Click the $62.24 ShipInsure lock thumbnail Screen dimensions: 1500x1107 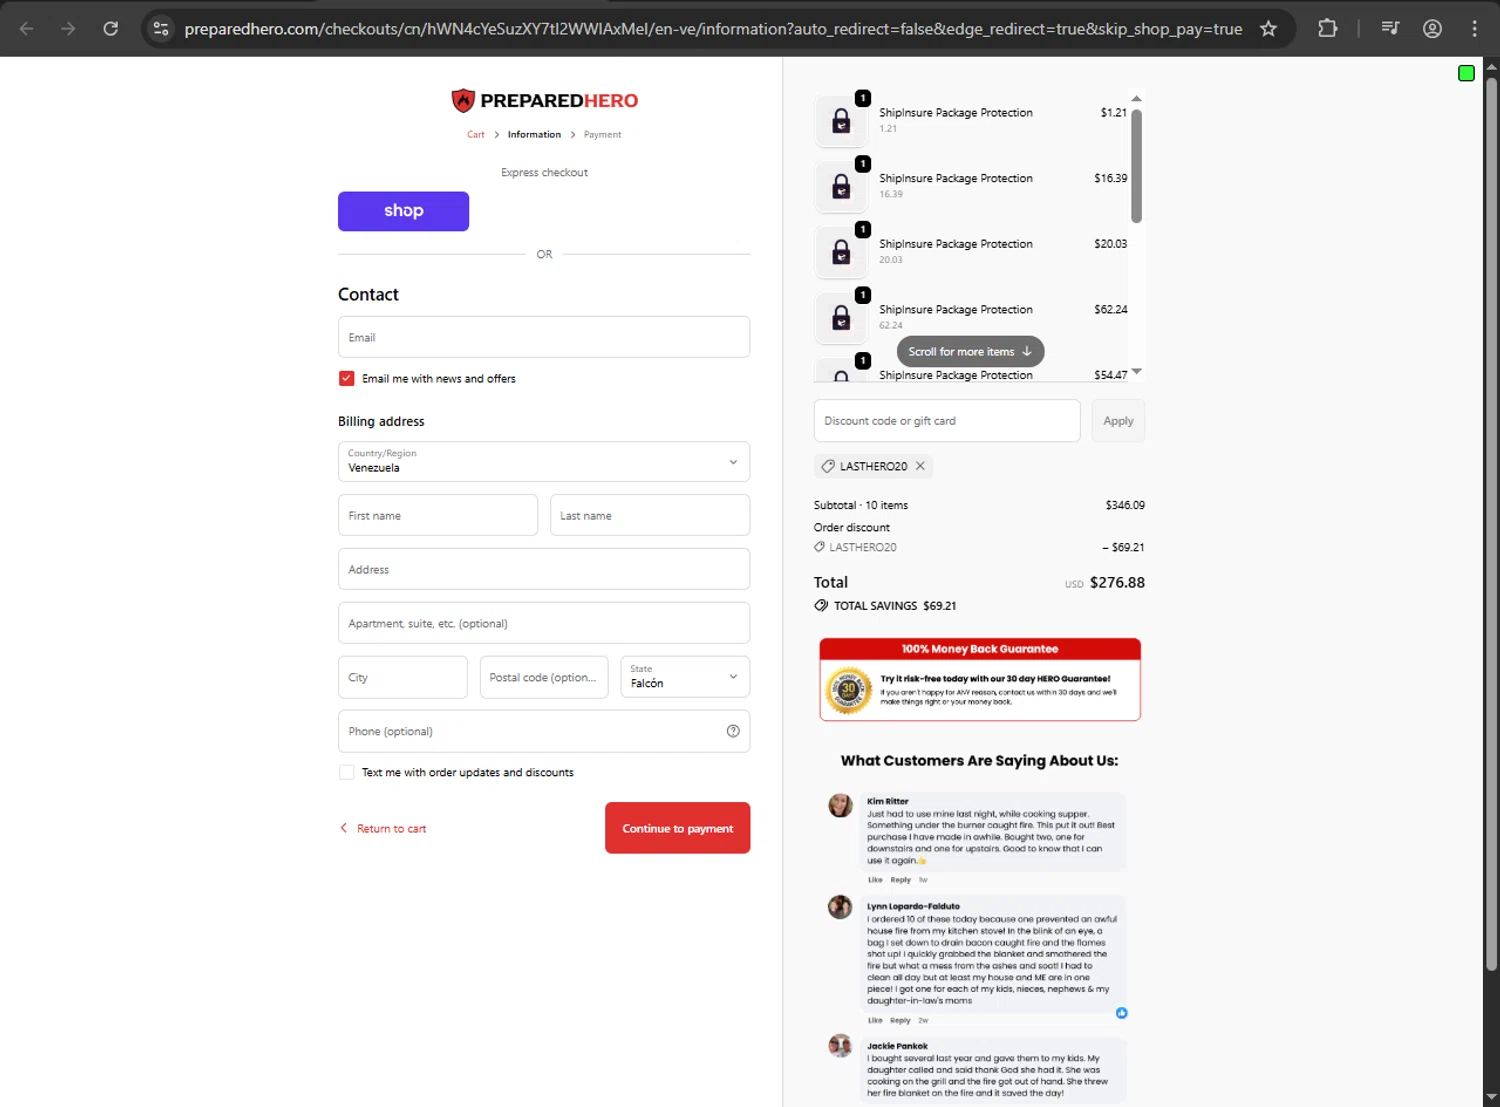[841, 318]
